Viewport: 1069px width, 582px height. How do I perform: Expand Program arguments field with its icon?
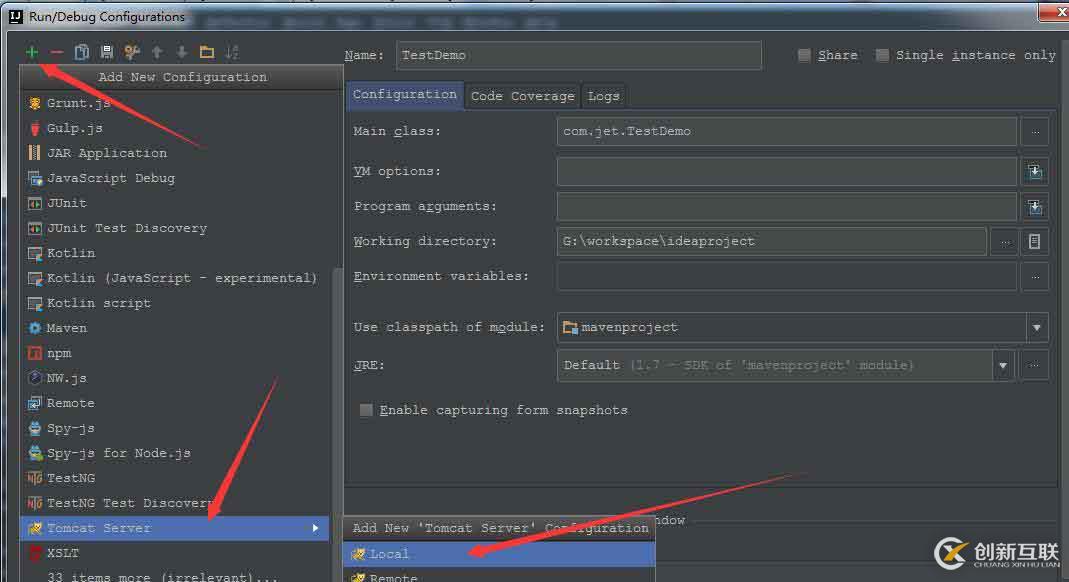pos(1035,206)
